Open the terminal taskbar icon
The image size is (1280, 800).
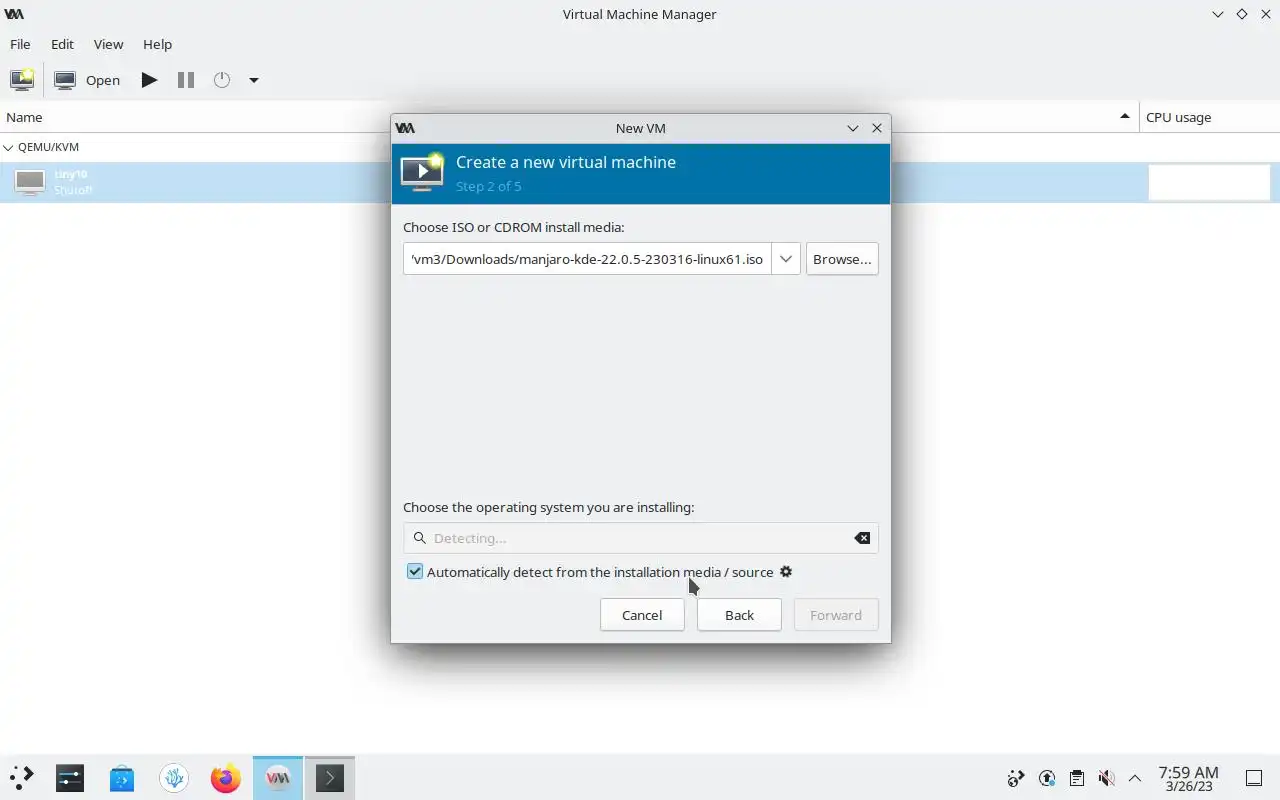point(330,777)
